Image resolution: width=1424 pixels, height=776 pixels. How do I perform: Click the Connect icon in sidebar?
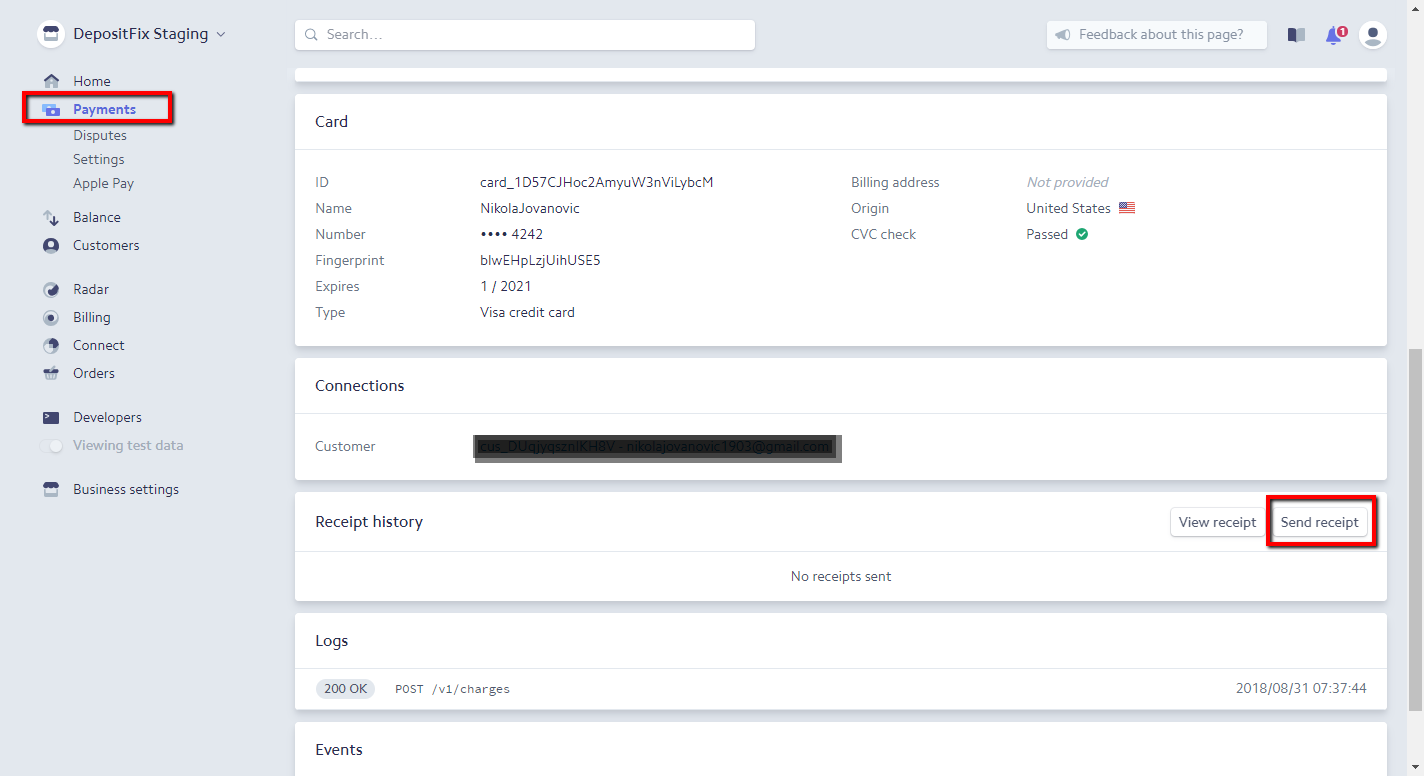coord(51,345)
